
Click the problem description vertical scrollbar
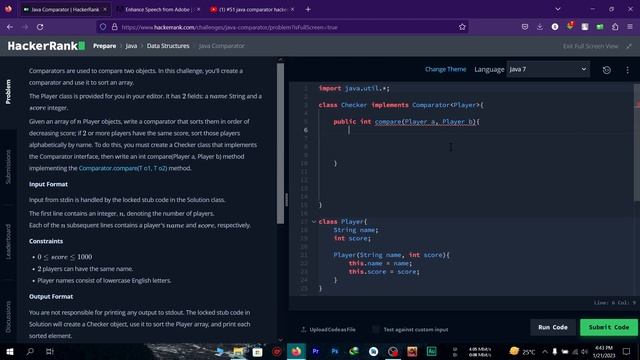[x=280, y=143]
